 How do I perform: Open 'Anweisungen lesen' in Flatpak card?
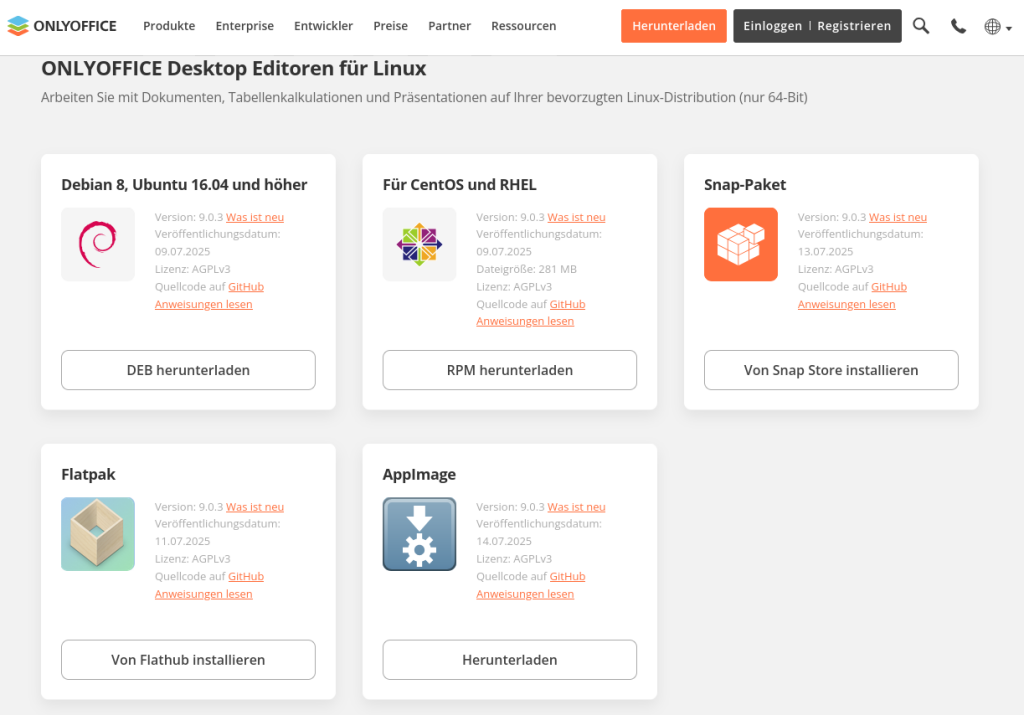[203, 594]
